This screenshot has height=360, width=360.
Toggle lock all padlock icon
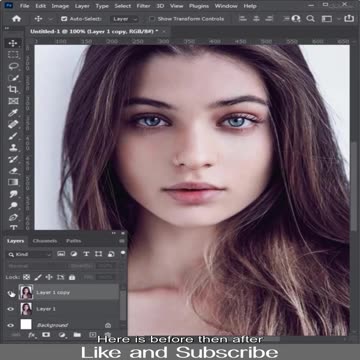tap(72, 277)
